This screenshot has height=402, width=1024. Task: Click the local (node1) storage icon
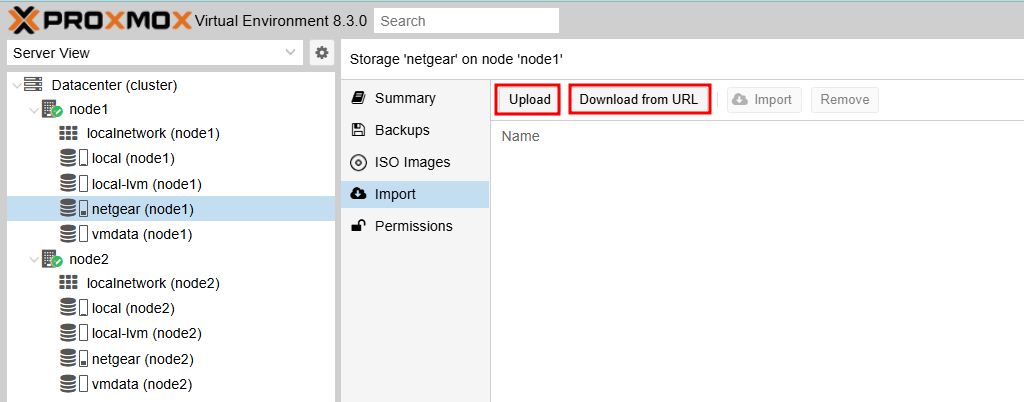pos(73,159)
